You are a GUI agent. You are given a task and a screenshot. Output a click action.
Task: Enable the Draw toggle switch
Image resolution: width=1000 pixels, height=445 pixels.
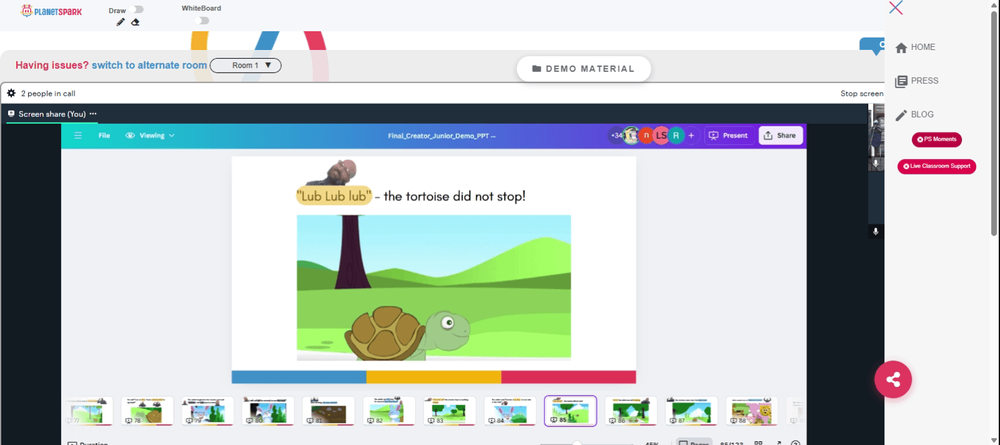136,10
